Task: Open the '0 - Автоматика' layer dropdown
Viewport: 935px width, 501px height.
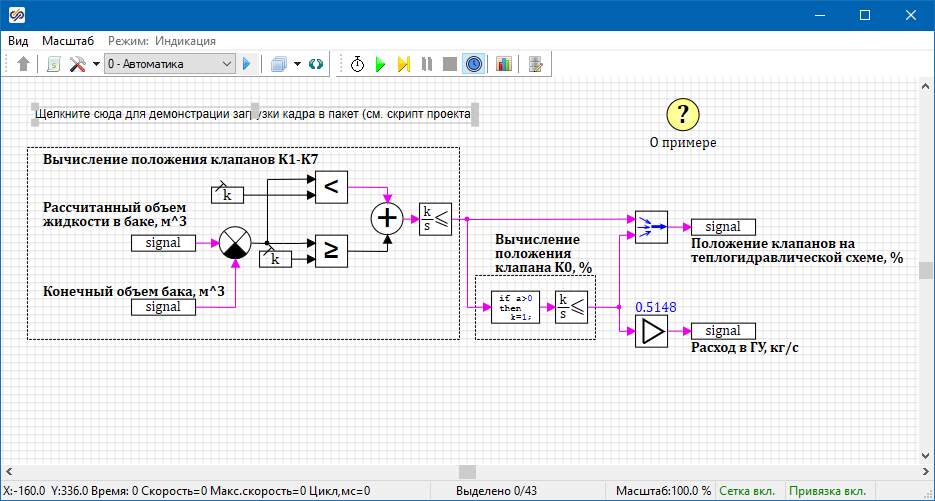Action: pos(169,64)
